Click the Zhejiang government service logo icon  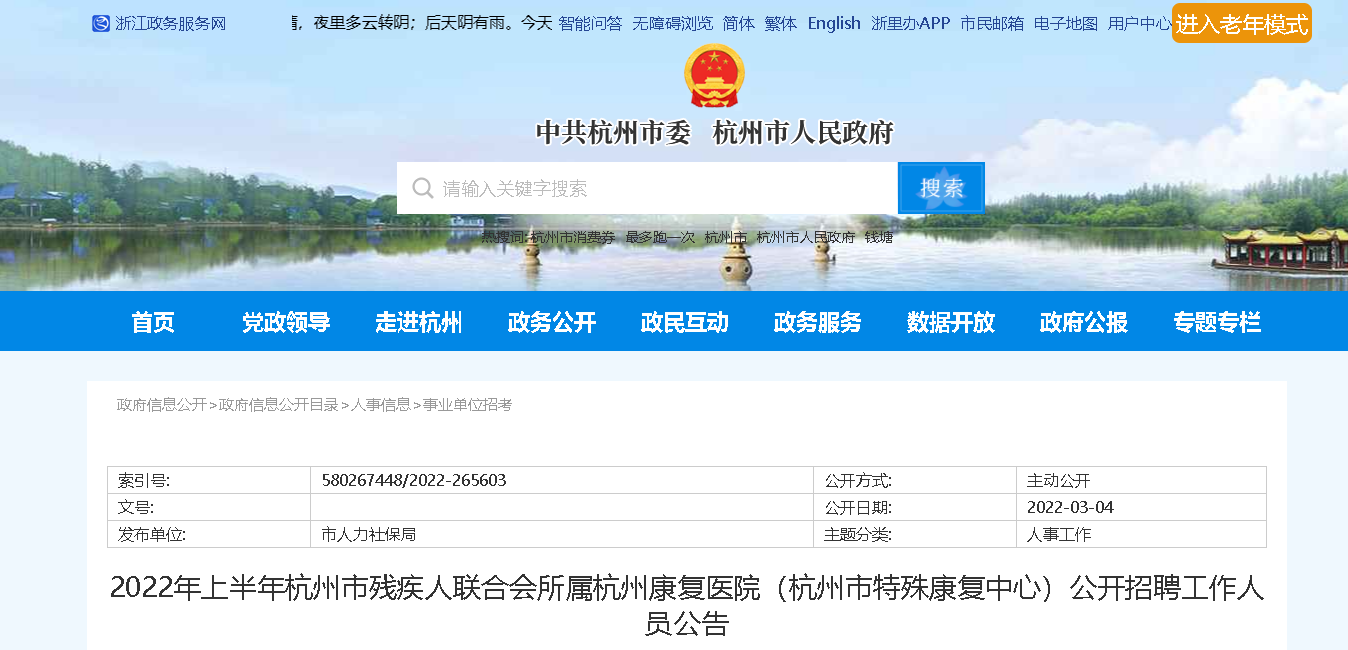(x=101, y=23)
